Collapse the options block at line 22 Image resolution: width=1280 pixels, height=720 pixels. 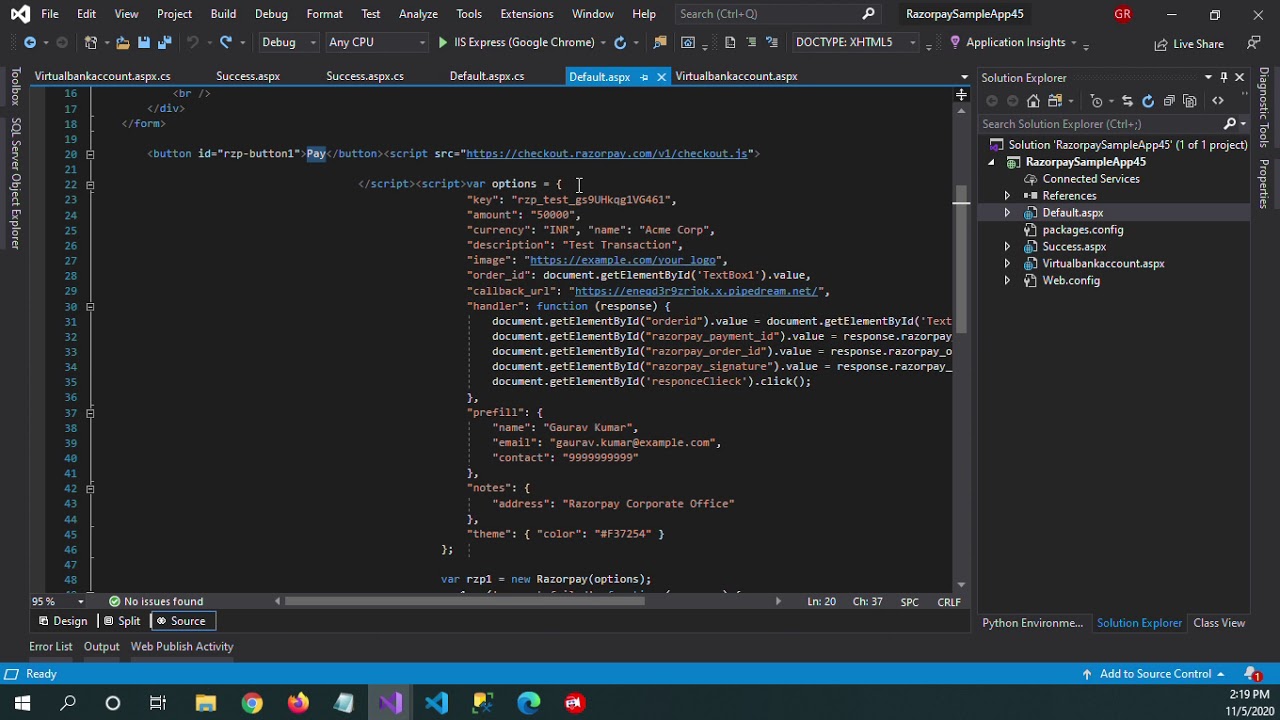tap(89, 184)
